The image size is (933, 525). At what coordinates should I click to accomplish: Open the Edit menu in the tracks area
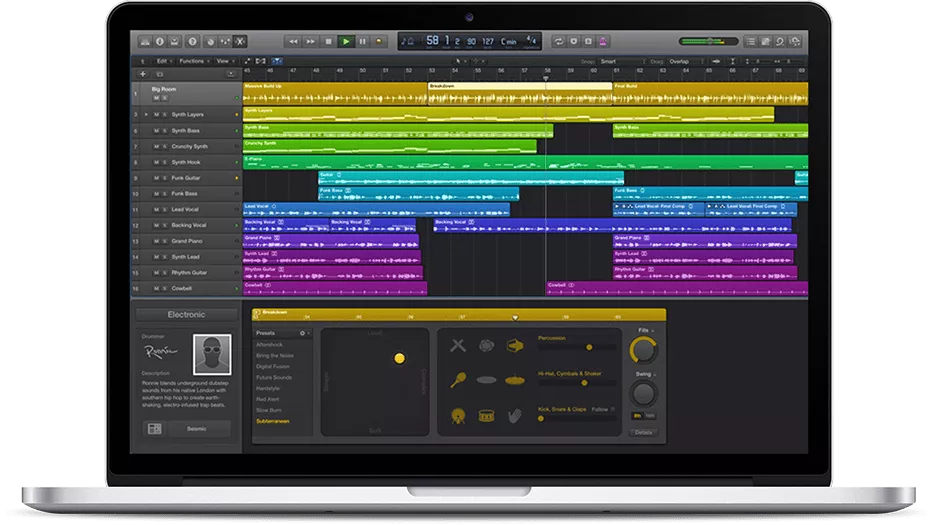pos(164,61)
